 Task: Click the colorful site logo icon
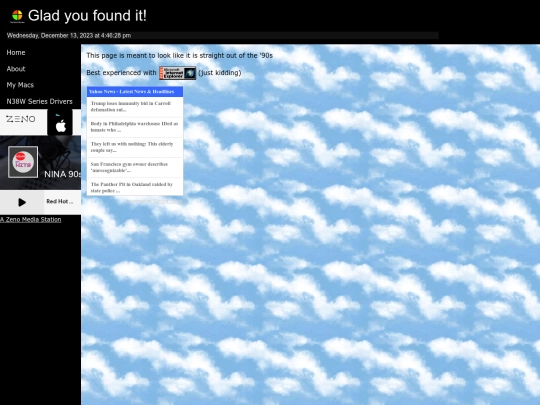(x=17, y=16)
